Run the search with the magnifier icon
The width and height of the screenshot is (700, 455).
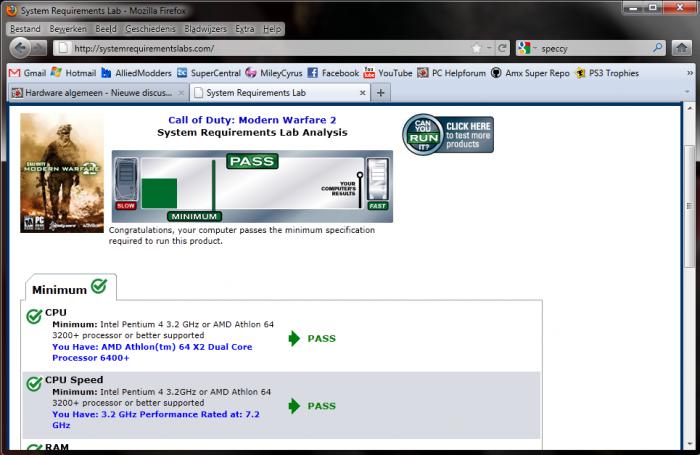pos(658,48)
